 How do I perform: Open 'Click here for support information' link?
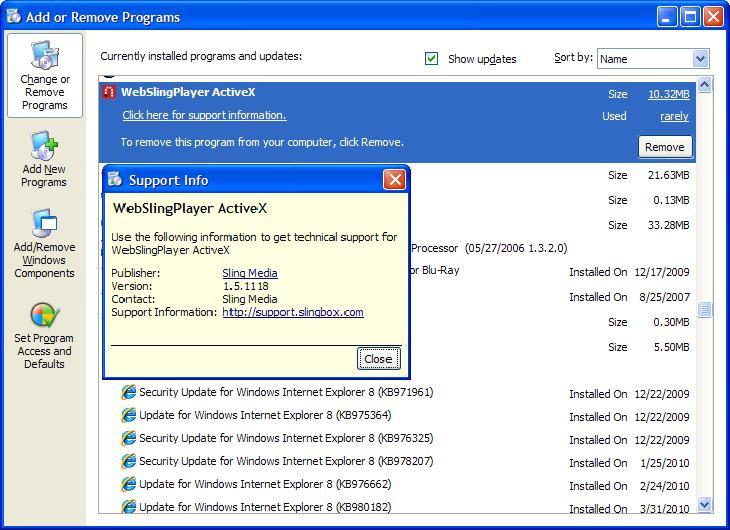tap(204, 115)
